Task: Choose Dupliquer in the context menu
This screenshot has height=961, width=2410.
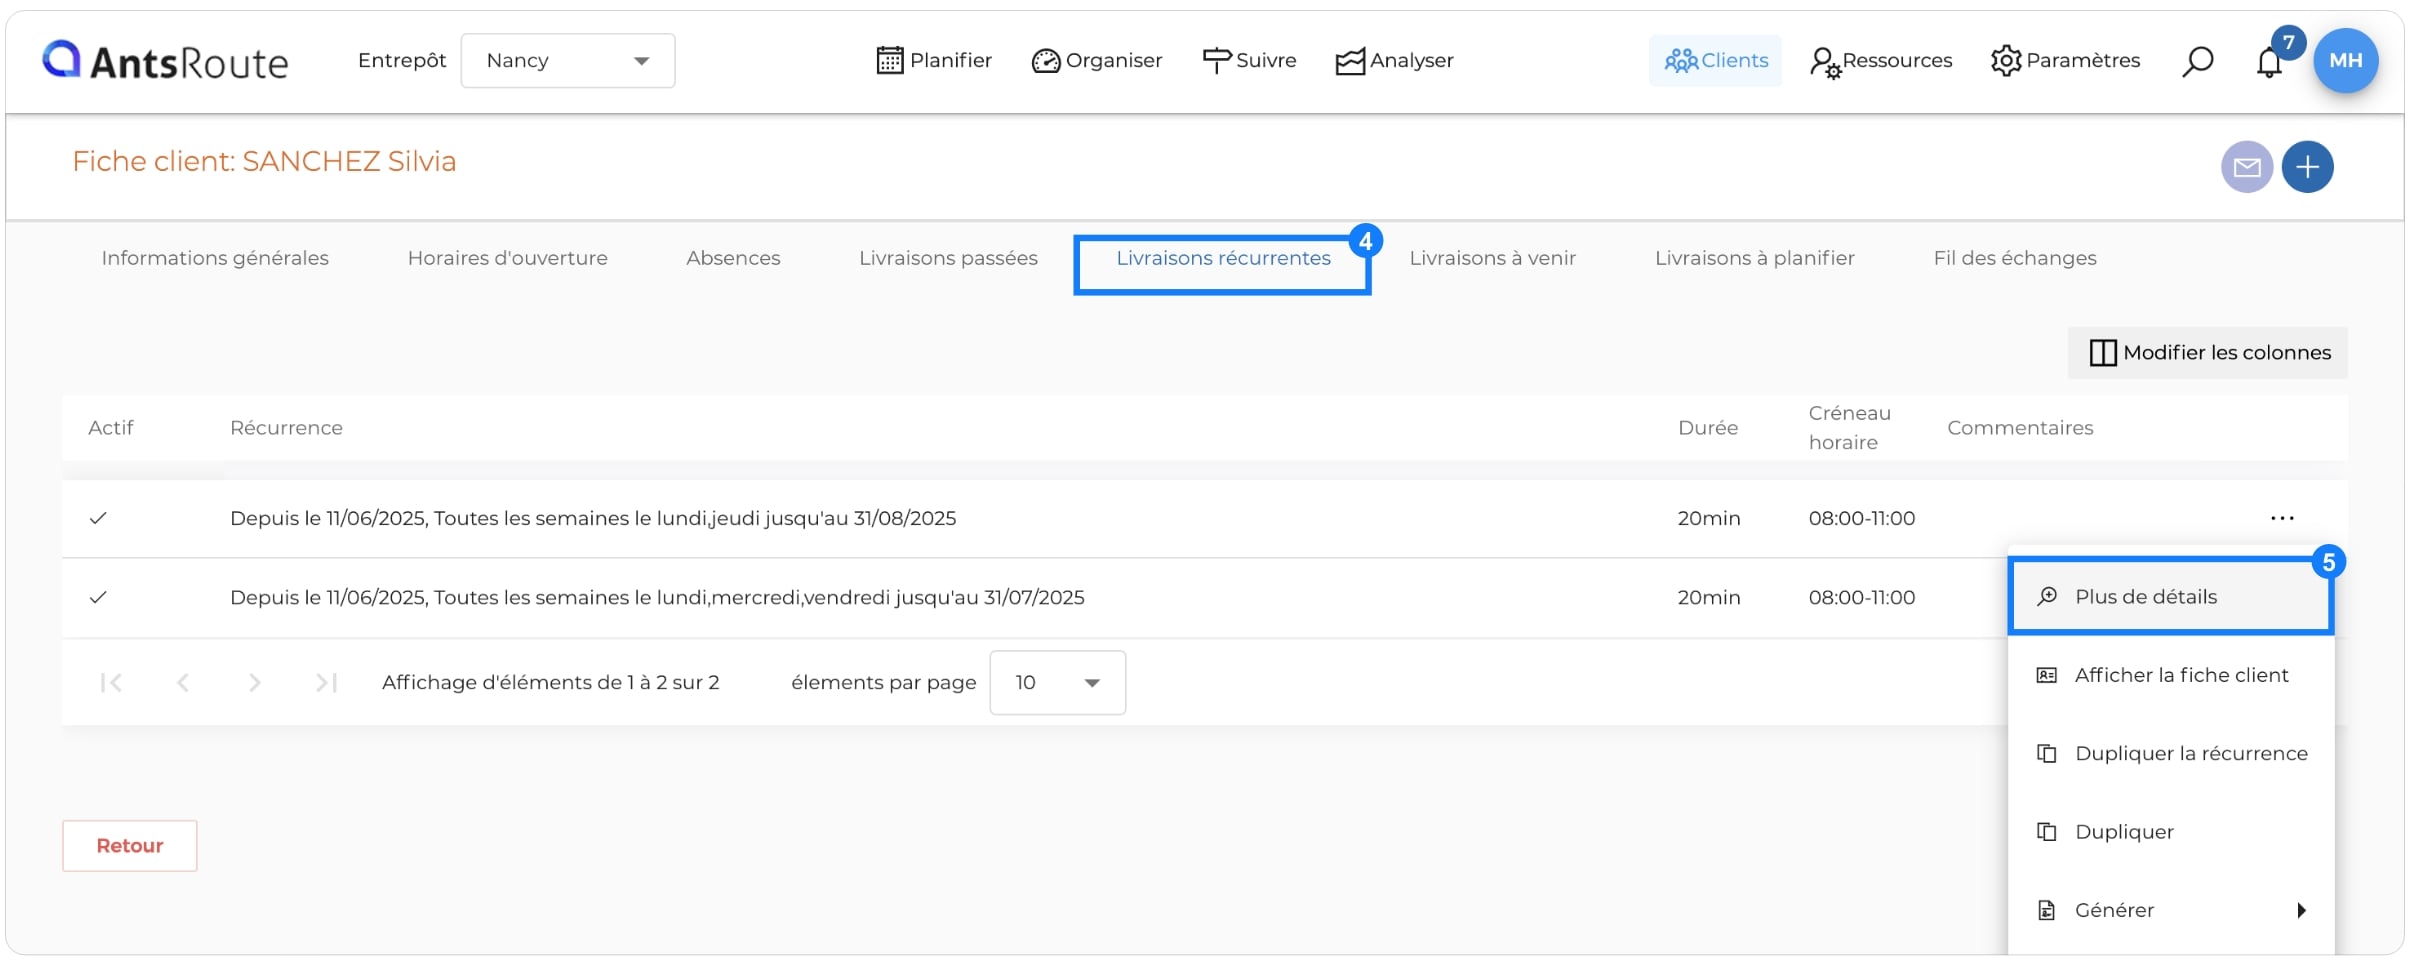Action: 2171,832
